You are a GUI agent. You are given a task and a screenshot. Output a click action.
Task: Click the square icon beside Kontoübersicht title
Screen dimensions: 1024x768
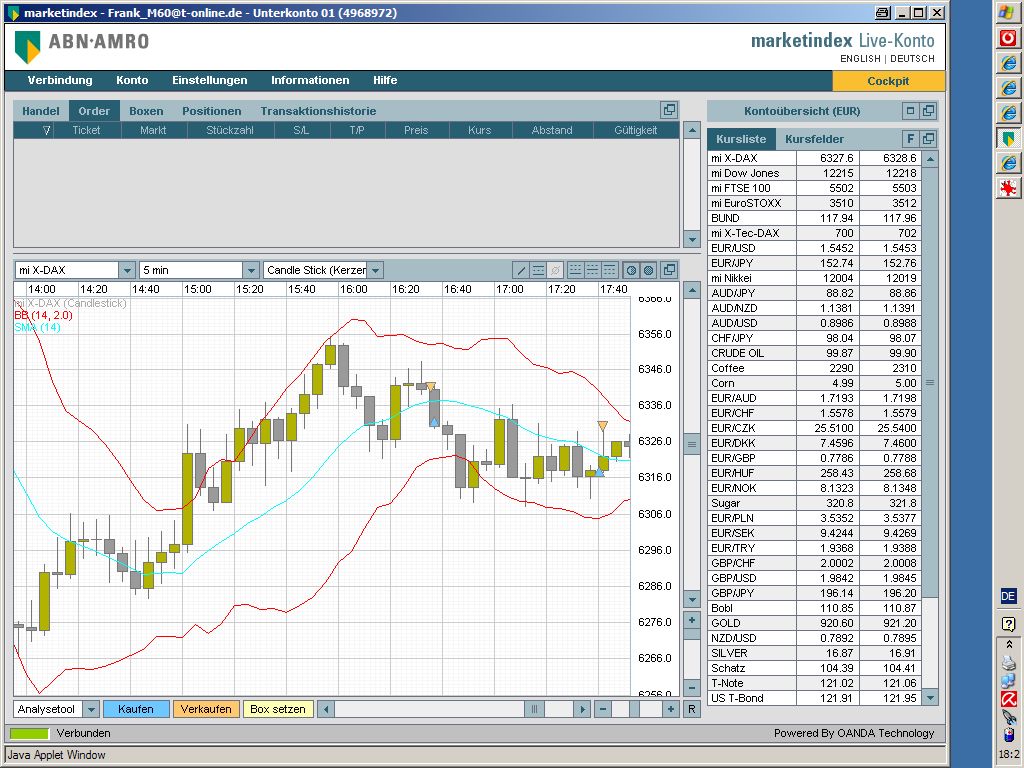pos(910,111)
